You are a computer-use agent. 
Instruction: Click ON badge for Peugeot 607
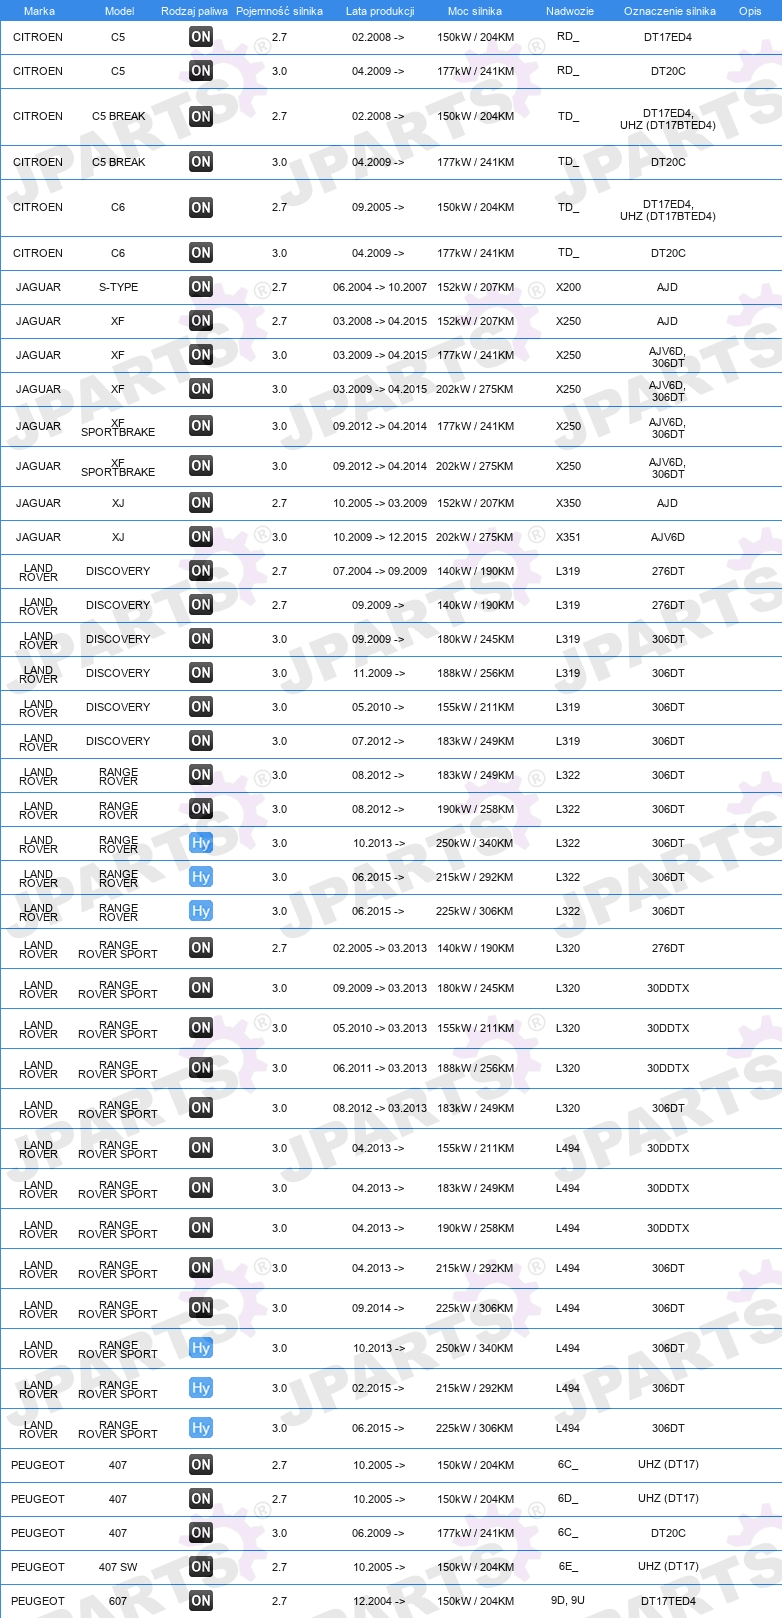(201, 1601)
